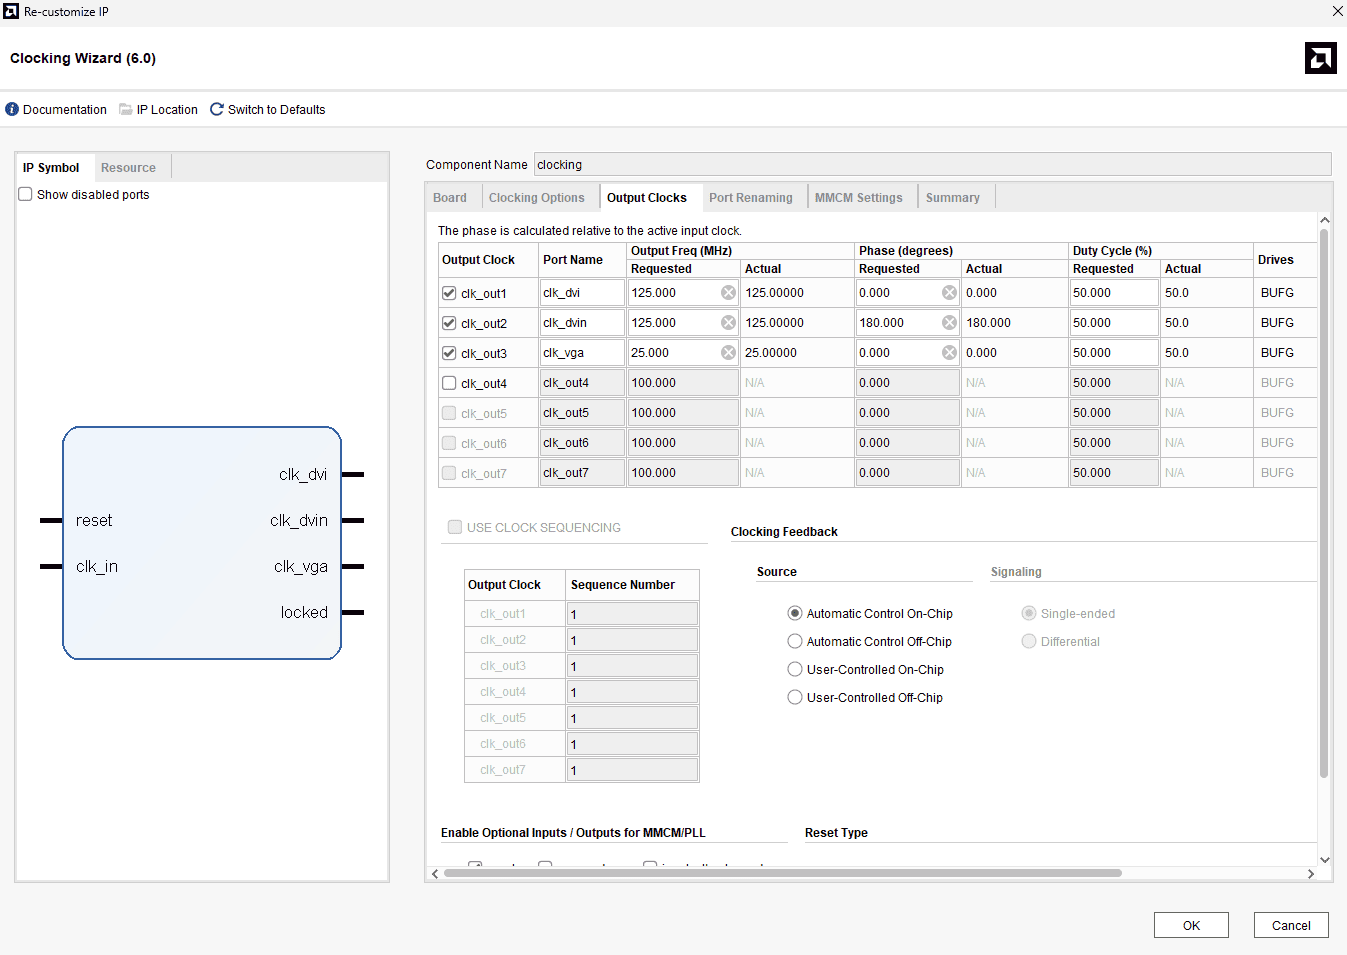1347x955 pixels.
Task: Clear clk_out3 requested frequency 25.000
Action: (728, 353)
